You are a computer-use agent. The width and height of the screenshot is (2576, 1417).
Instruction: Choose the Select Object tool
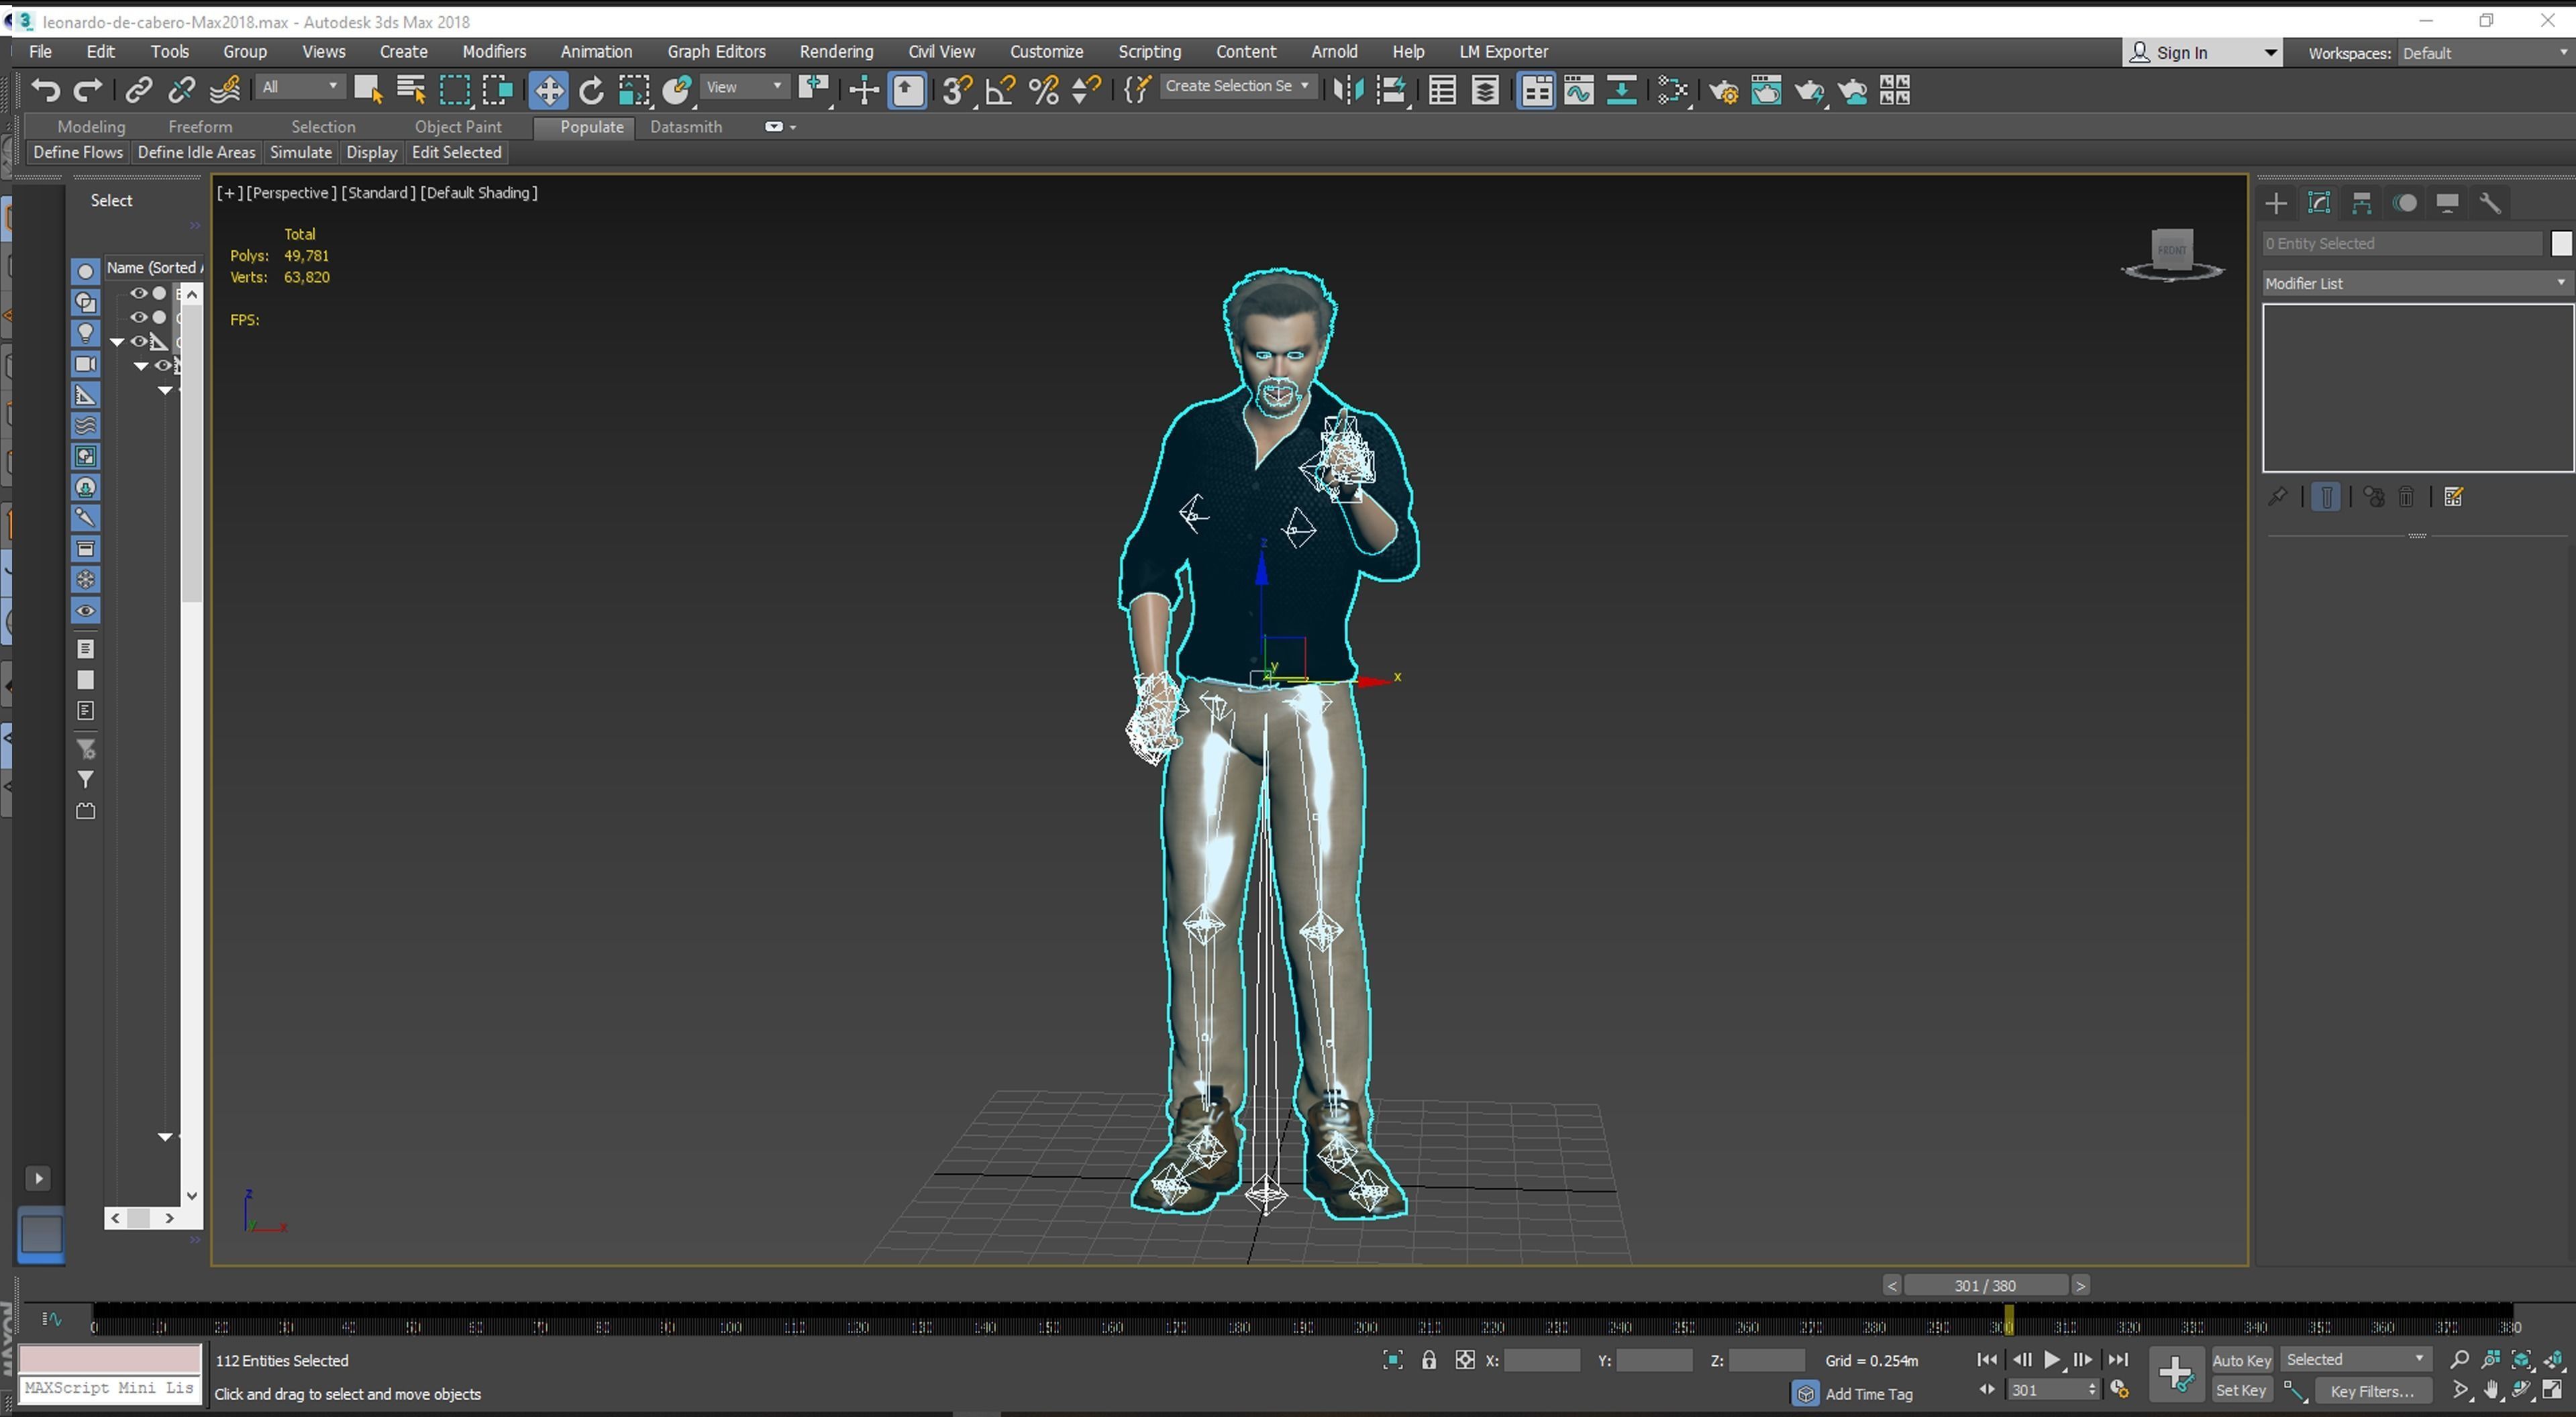click(x=368, y=91)
